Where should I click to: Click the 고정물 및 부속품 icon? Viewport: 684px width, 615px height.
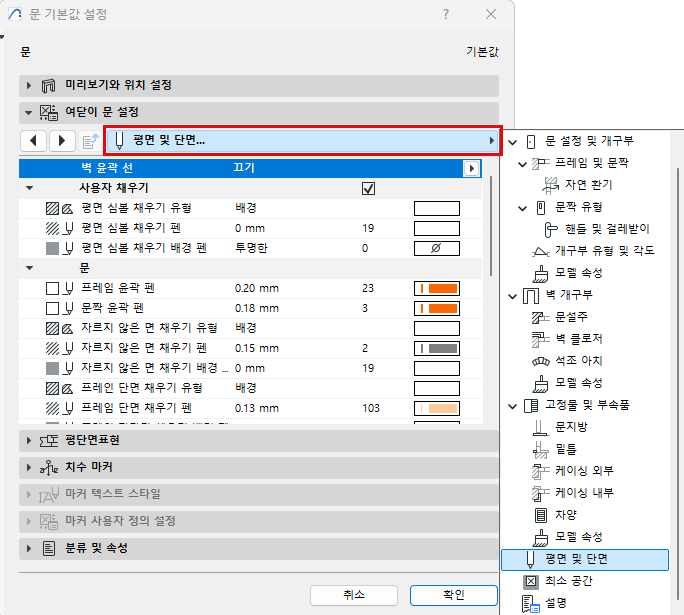pyautogui.click(x=530, y=406)
